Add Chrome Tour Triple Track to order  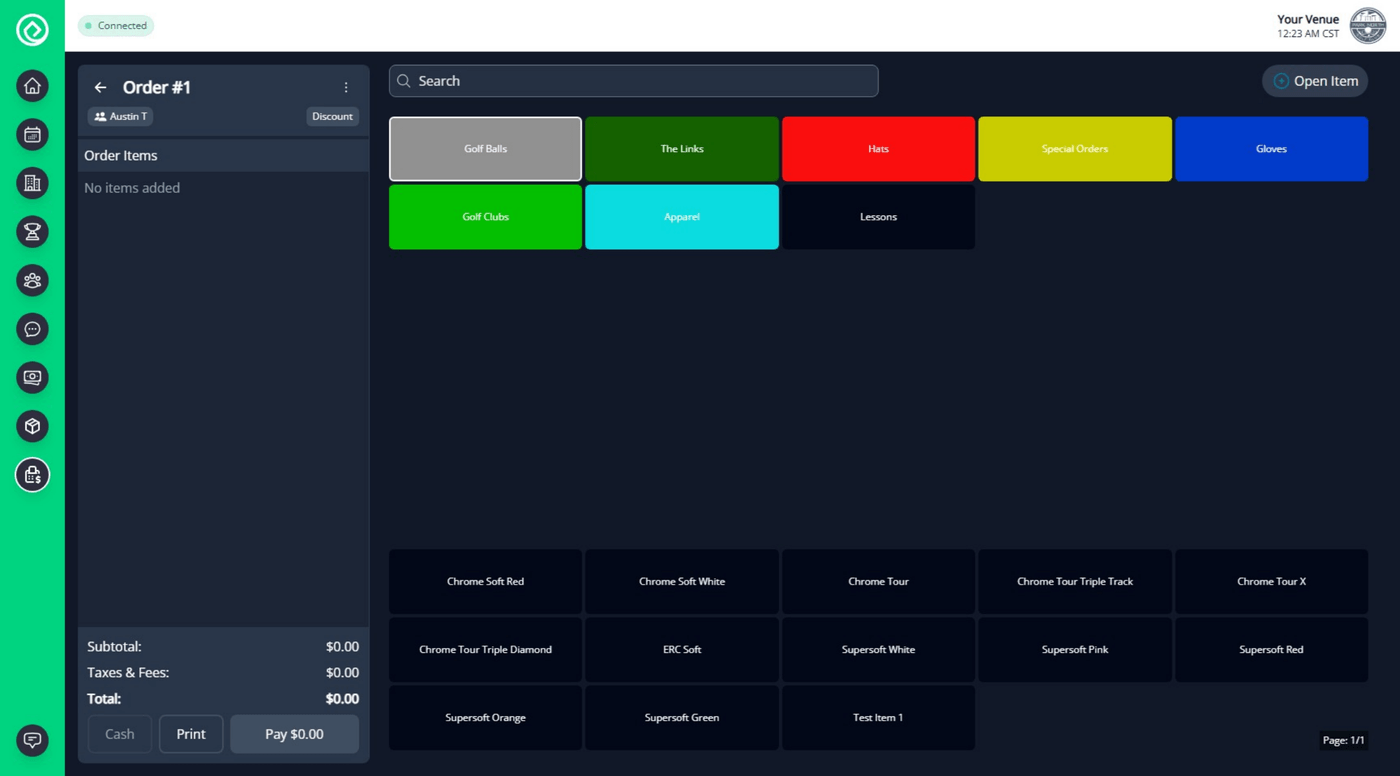[x=1074, y=582]
